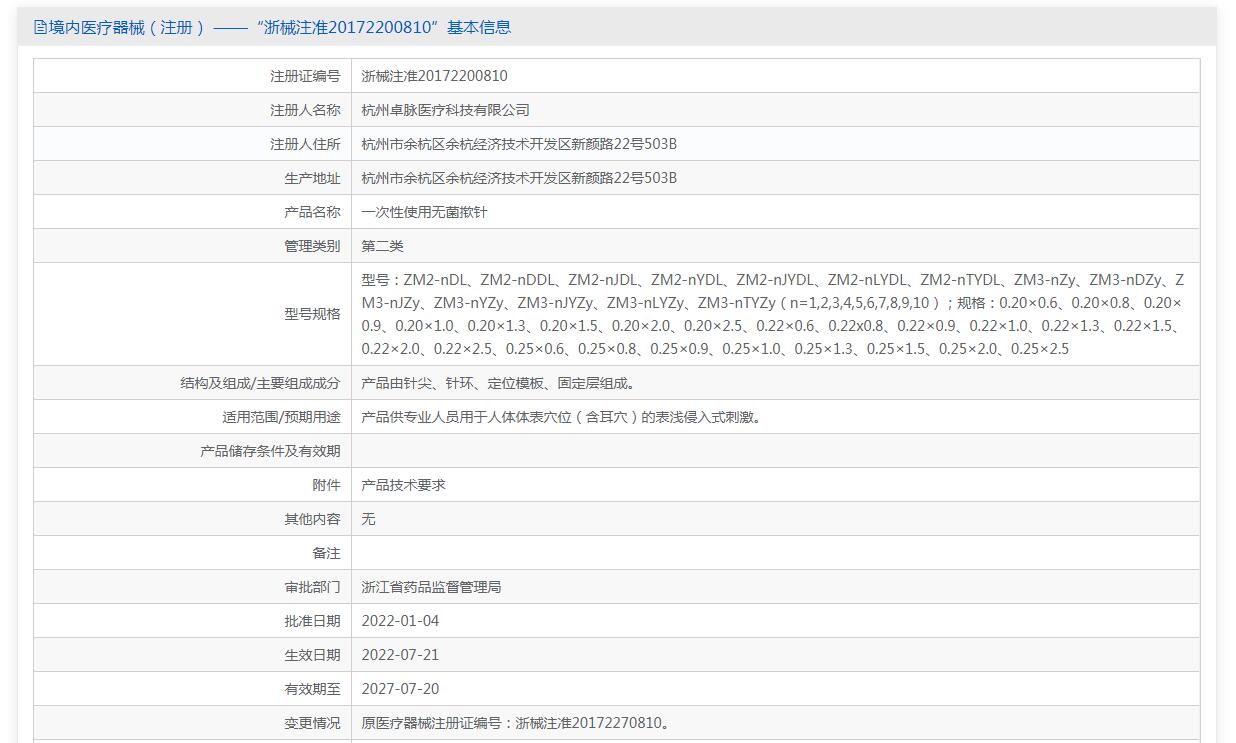Click the 适用范围/预期用途 label
The width and height of the screenshot is (1236, 743).
(x=281, y=417)
